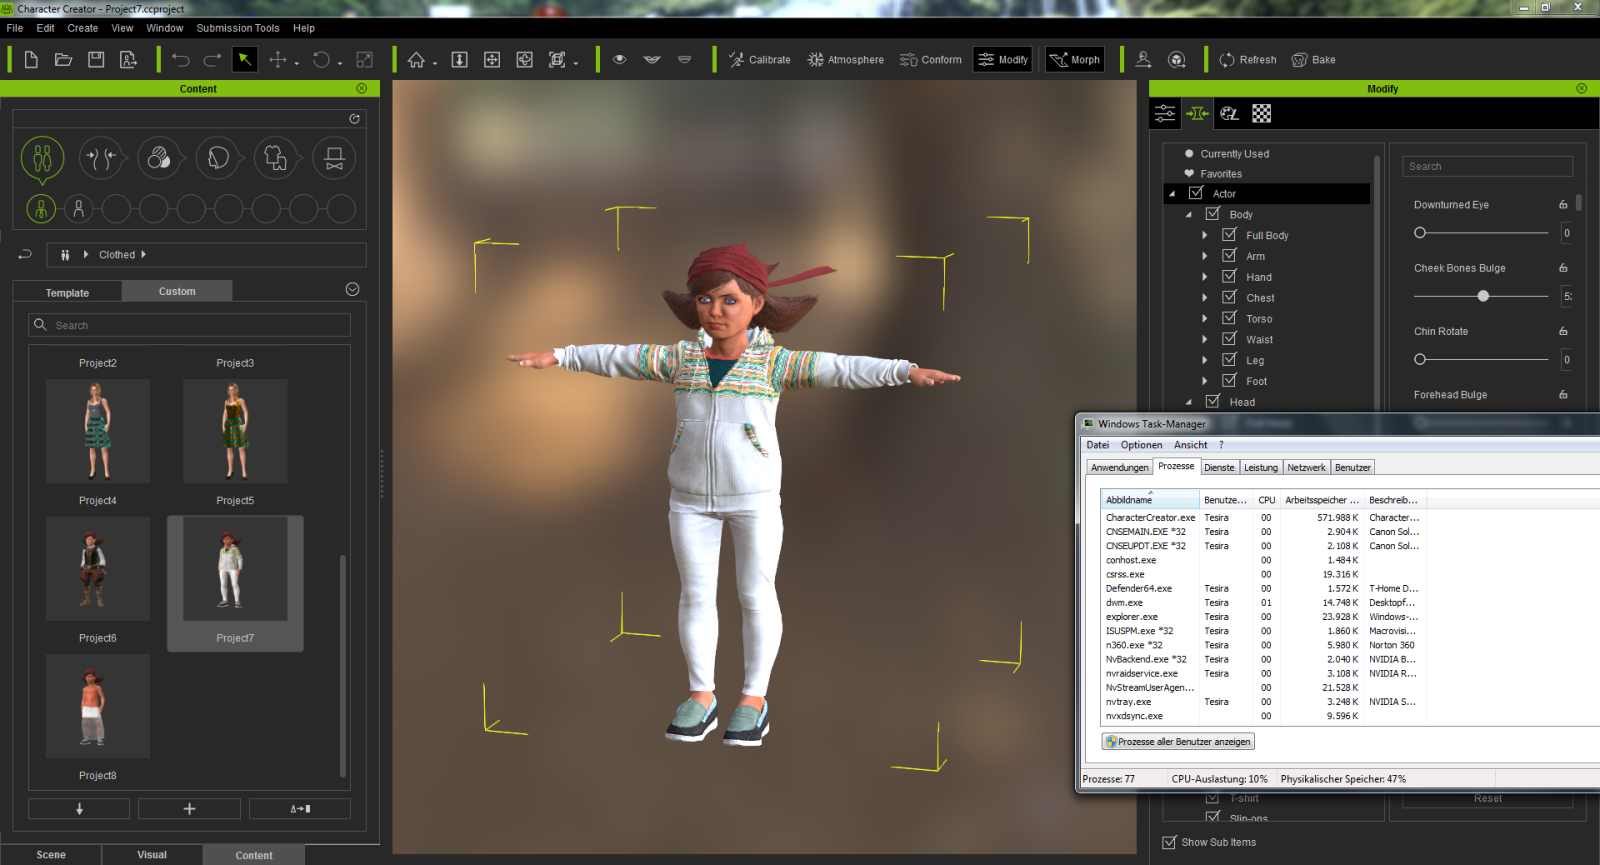1600x865 pixels.
Task: Click Currently Used in the morph list
Action: coord(1235,154)
